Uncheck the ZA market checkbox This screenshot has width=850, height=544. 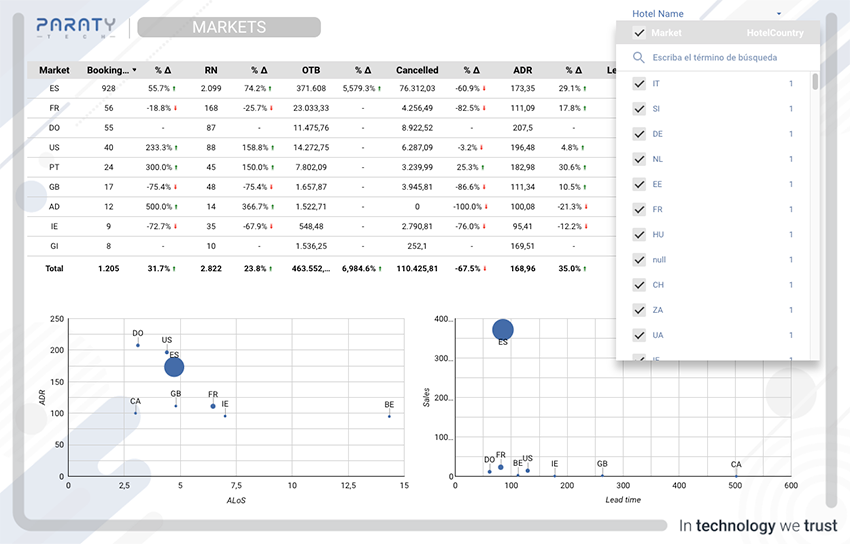click(639, 310)
